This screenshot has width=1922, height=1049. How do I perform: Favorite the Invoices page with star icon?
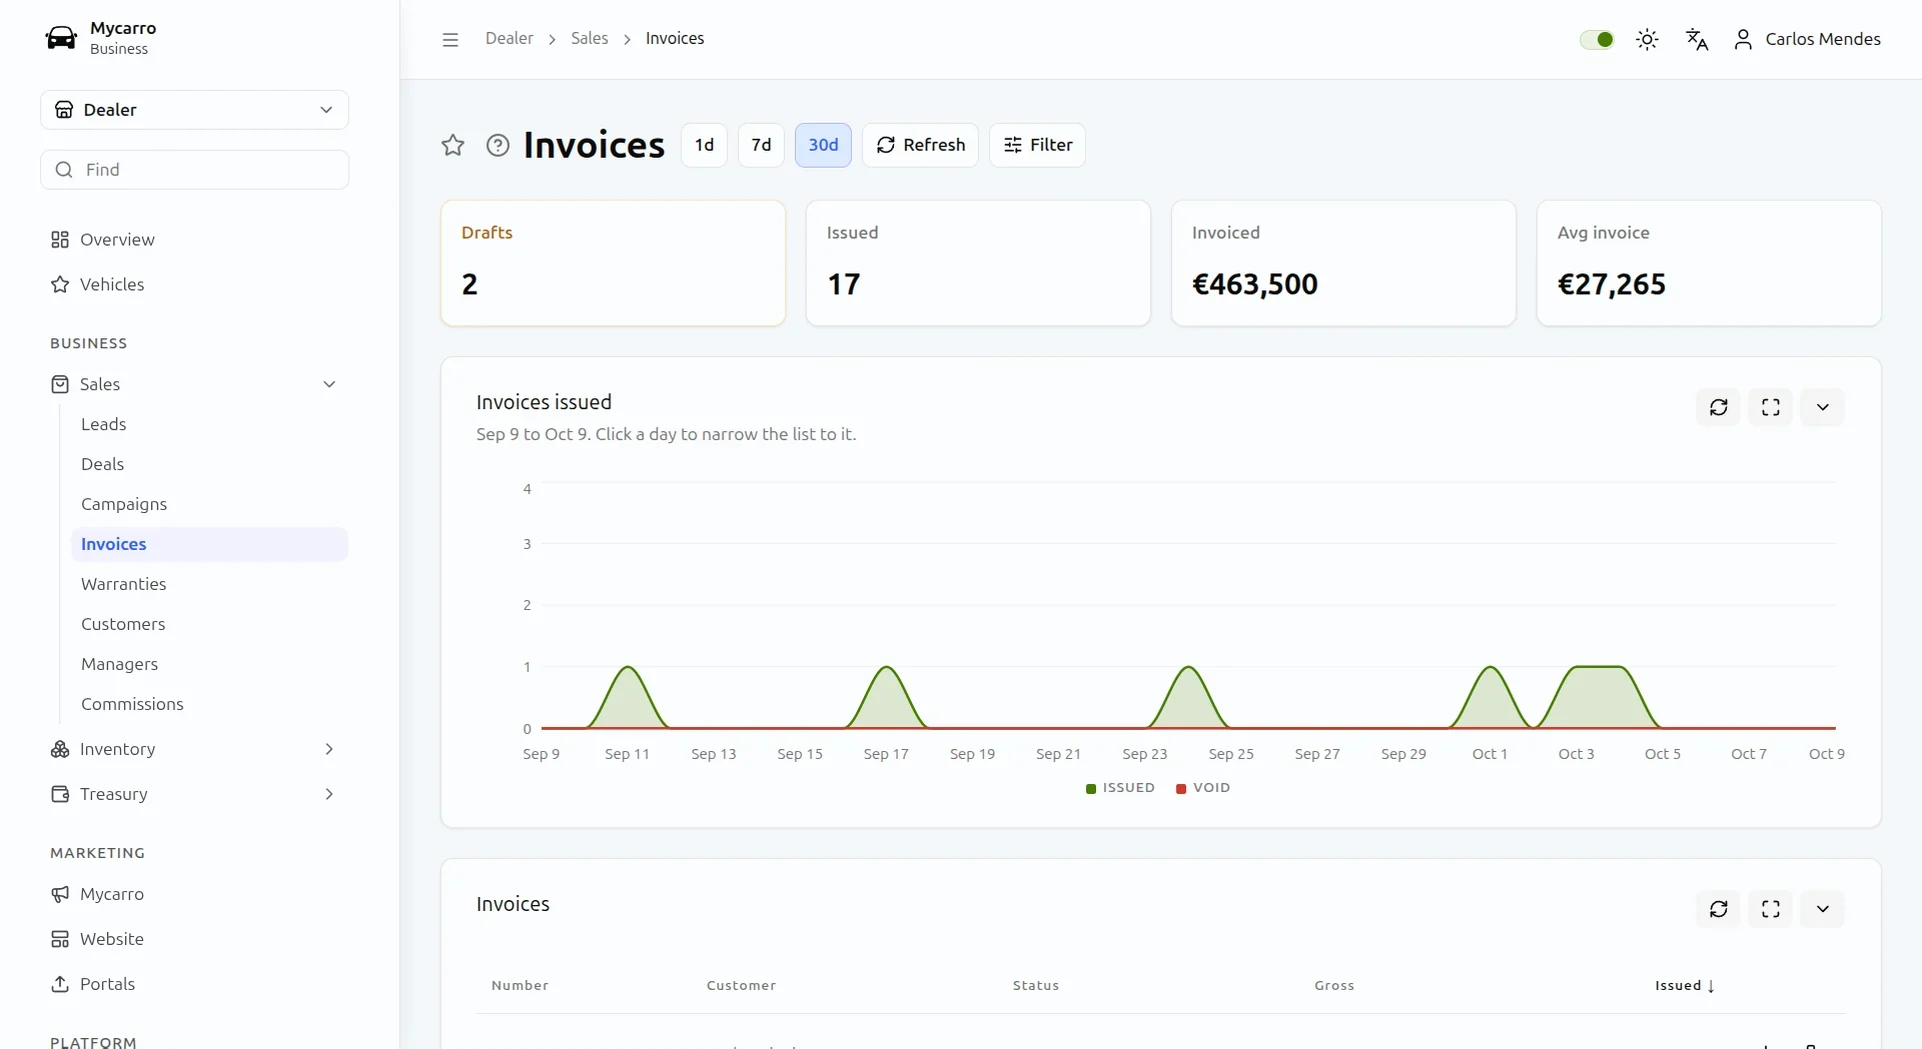(453, 145)
